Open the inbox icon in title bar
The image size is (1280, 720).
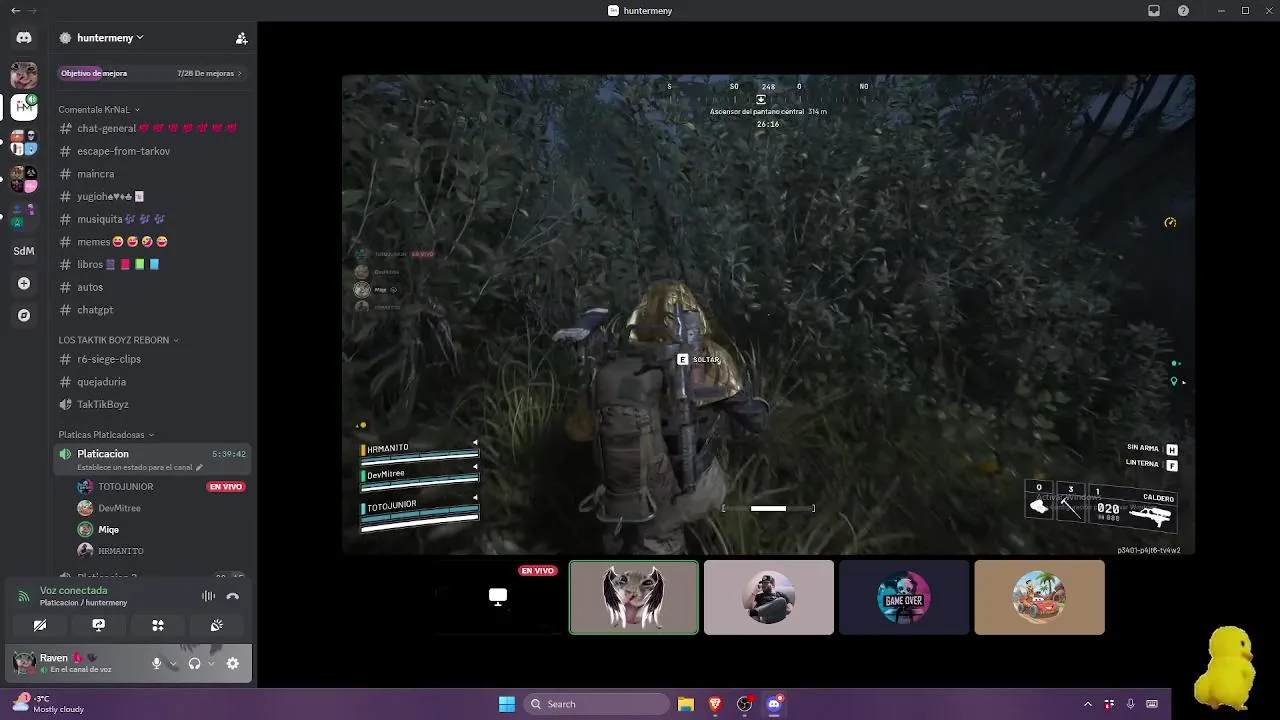1154,11
